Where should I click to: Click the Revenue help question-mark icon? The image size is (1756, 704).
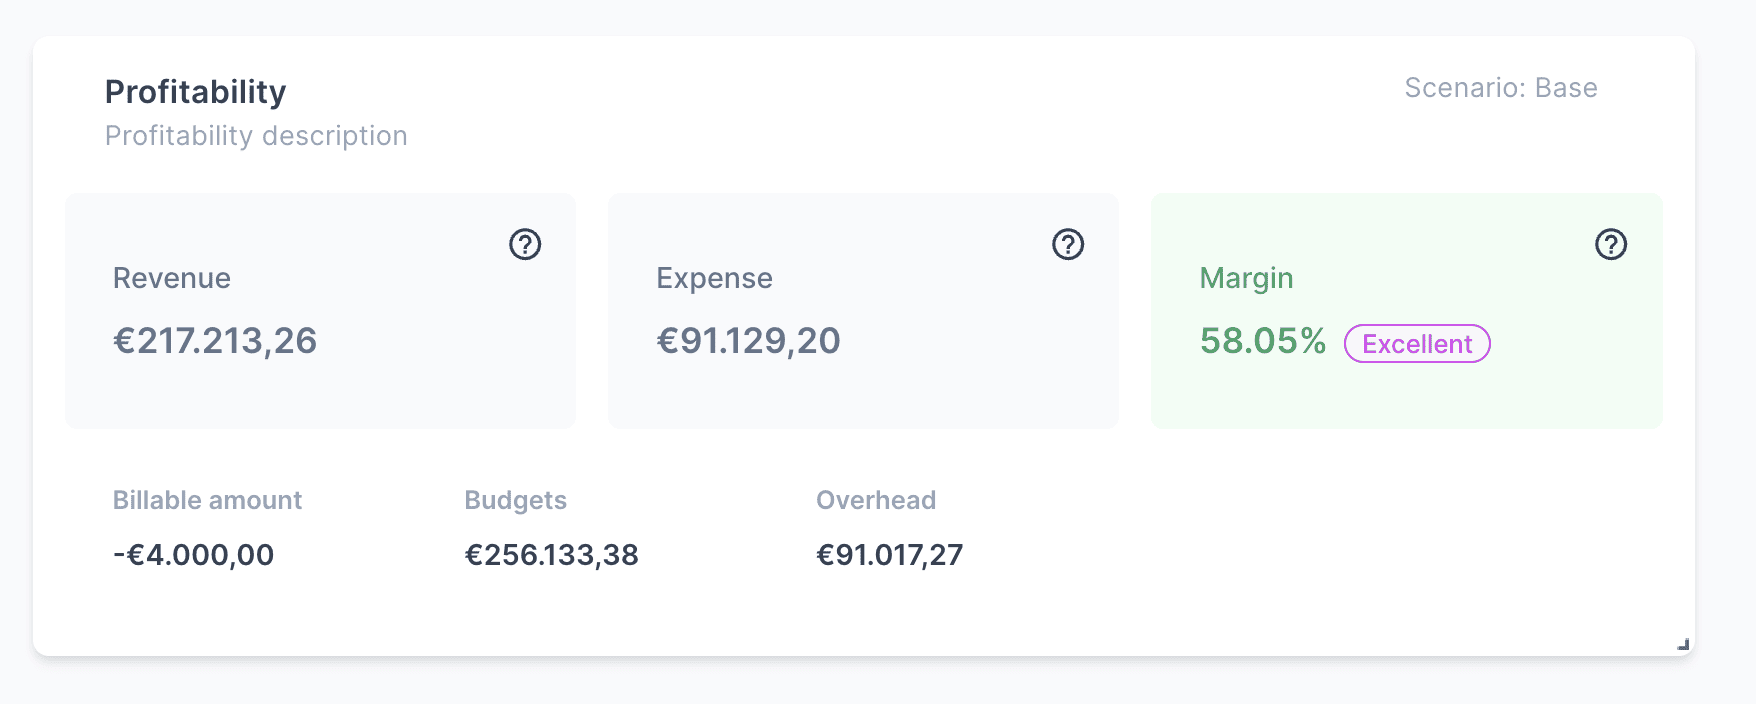[525, 244]
